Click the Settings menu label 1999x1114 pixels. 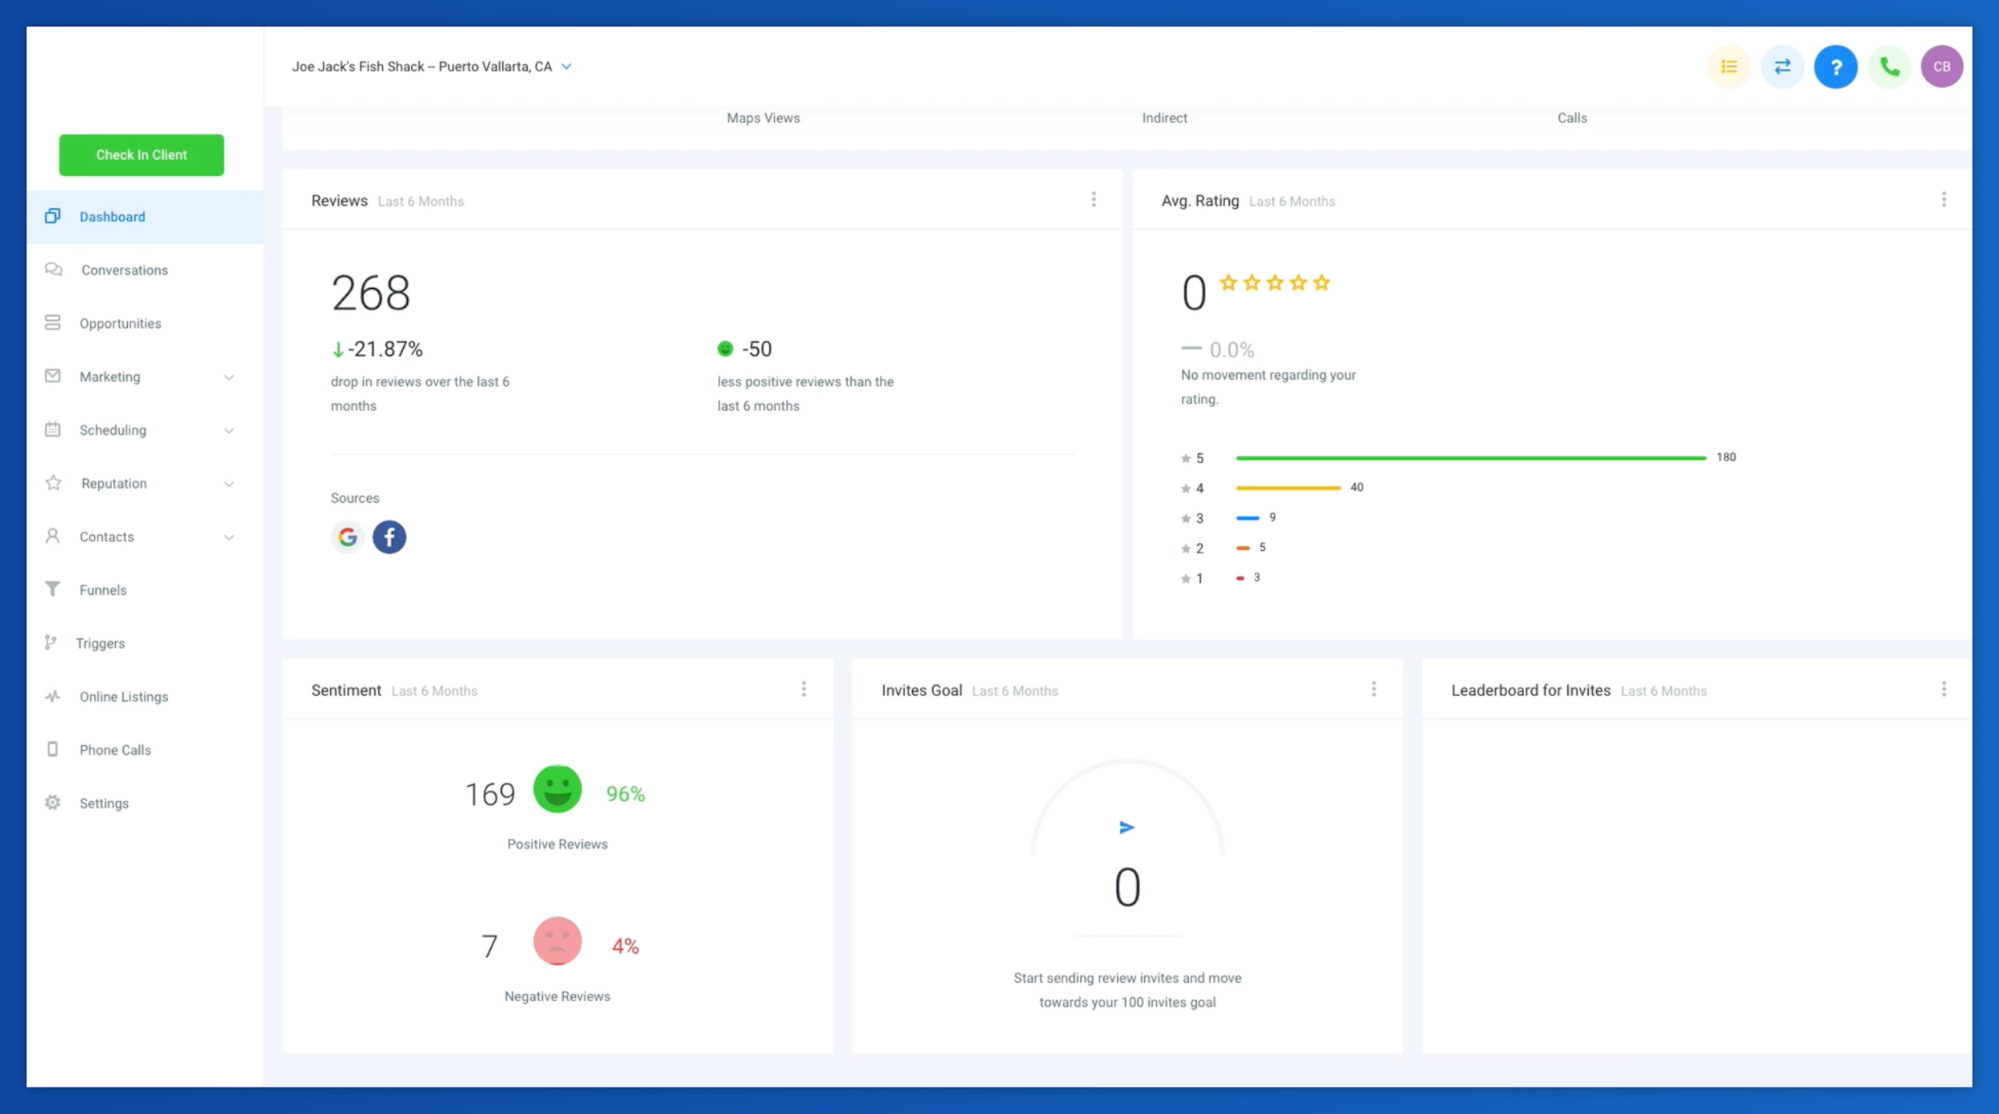(104, 803)
